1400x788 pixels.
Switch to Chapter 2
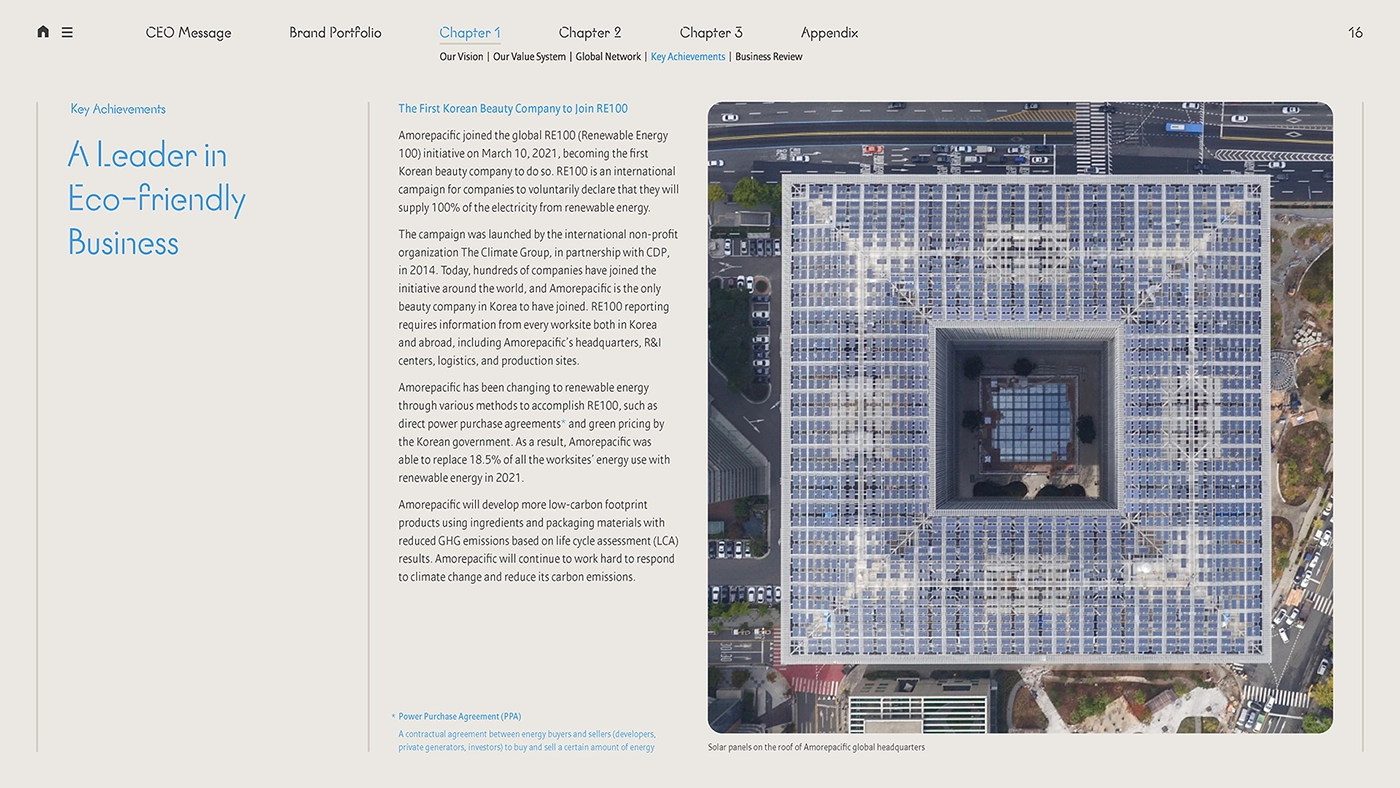tap(590, 33)
